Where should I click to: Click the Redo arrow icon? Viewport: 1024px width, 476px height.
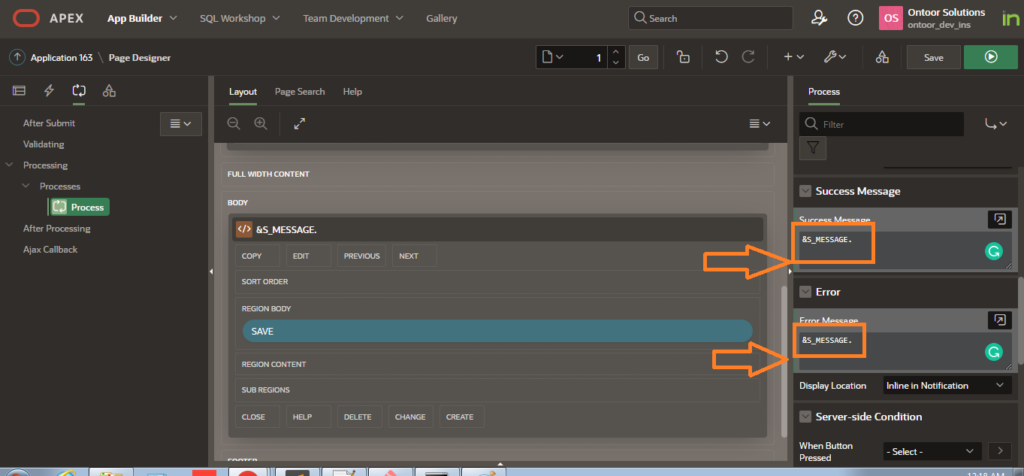747,57
